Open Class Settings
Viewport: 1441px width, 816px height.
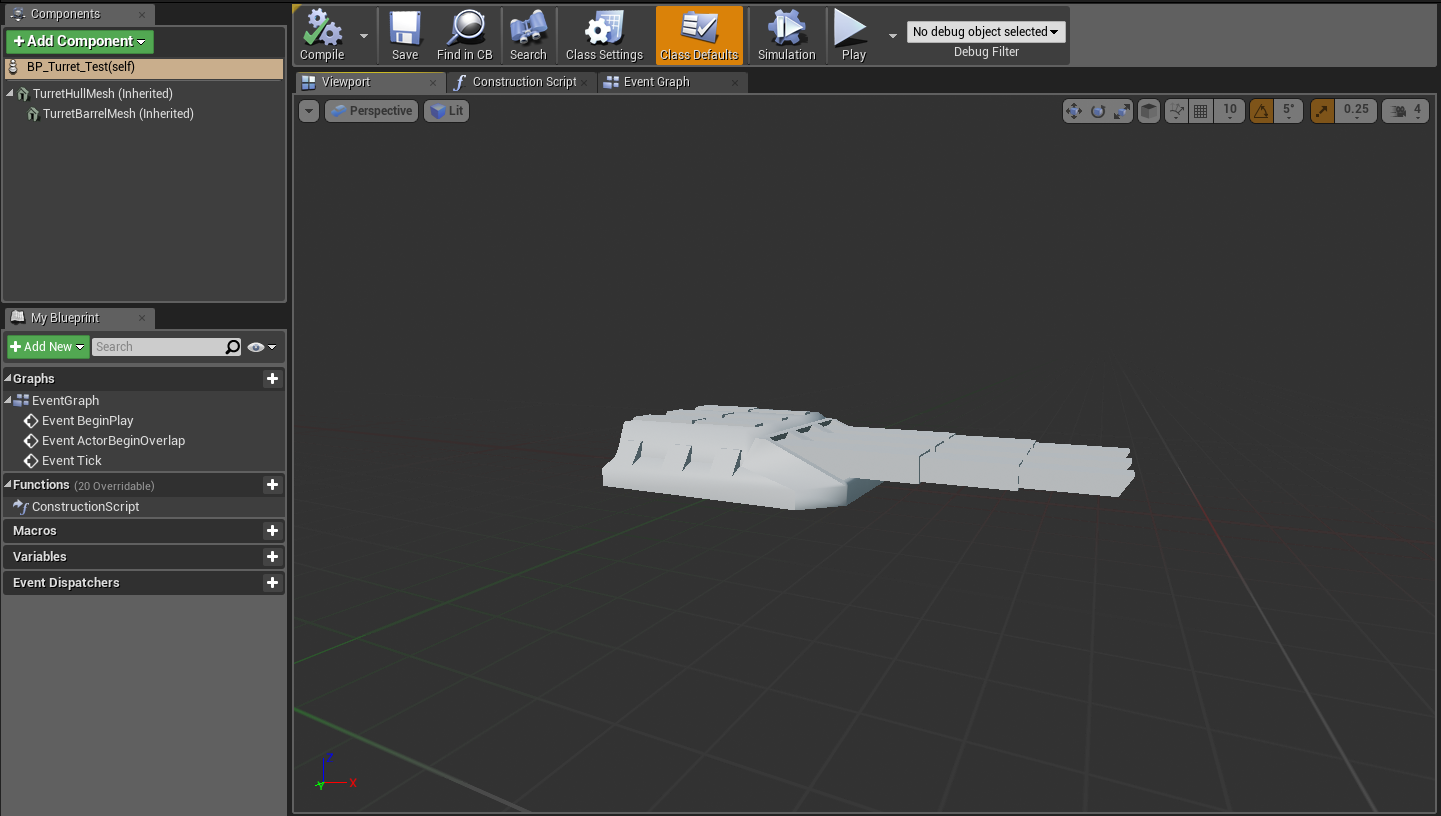coord(604,35)
